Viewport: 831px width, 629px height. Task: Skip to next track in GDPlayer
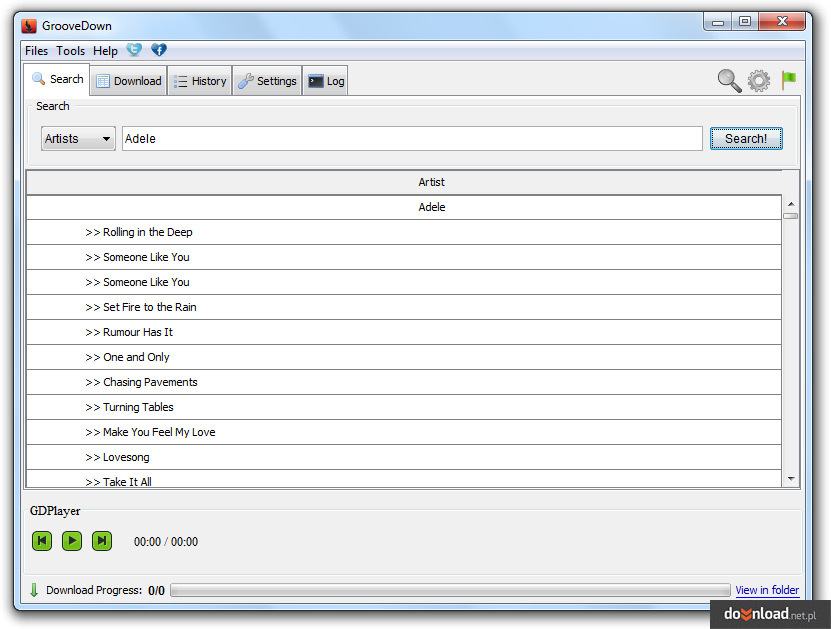(102, 541)
